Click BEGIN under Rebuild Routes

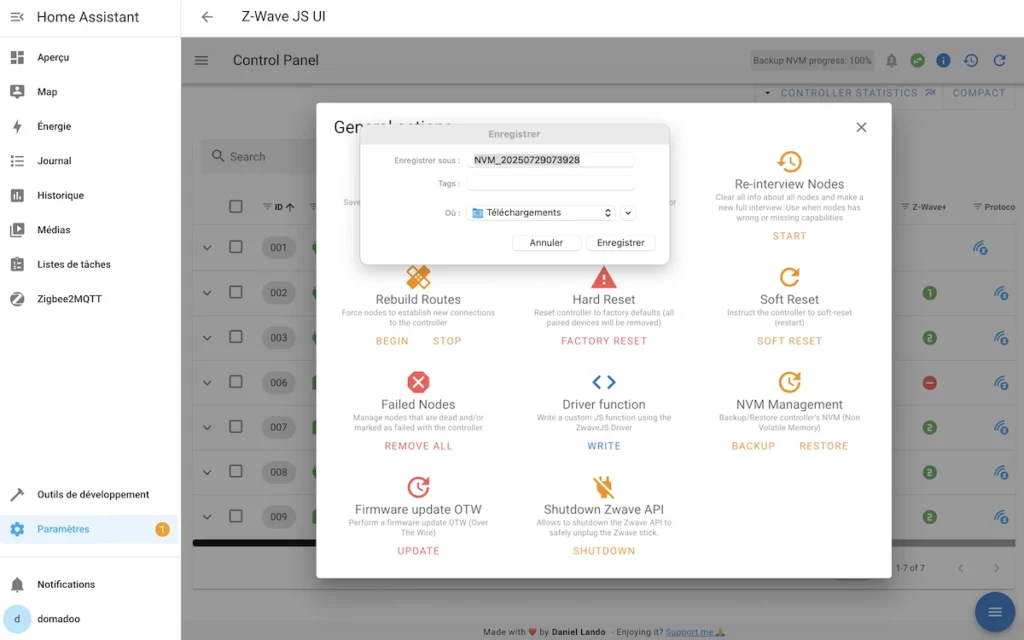[392, 341]
